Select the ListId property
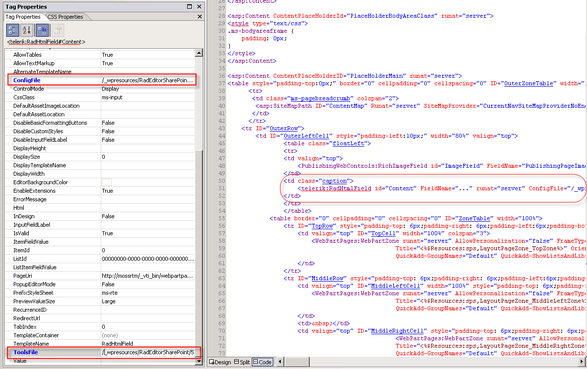The height and width of the screenshot is (369, 587). click(20, 259)
